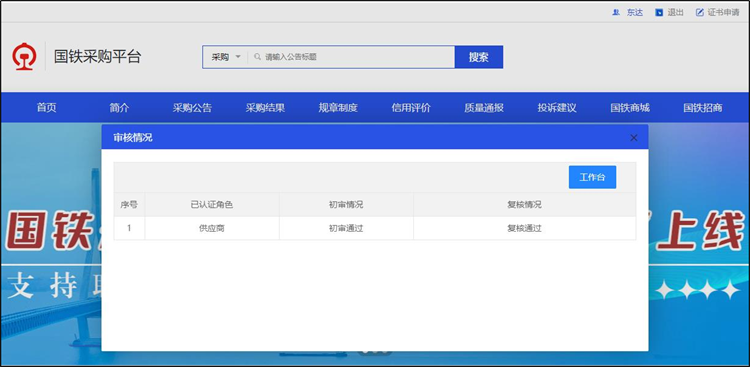Click the 证书申请 edit icon
The width and height of the screenshot is (750, 367).
(700, 12)
